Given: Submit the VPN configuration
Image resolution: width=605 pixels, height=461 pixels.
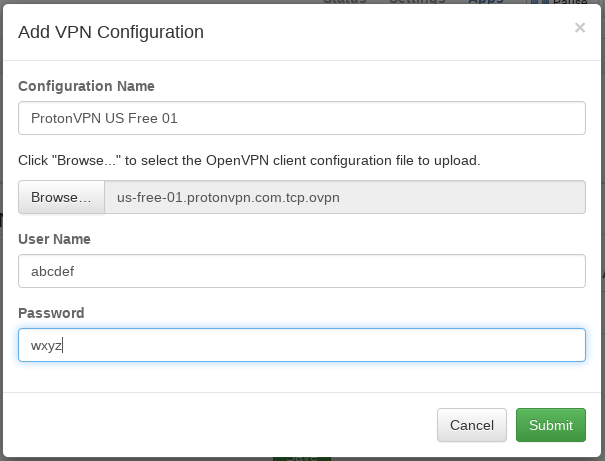Looking at the screenshot, I should click(550, 425).
